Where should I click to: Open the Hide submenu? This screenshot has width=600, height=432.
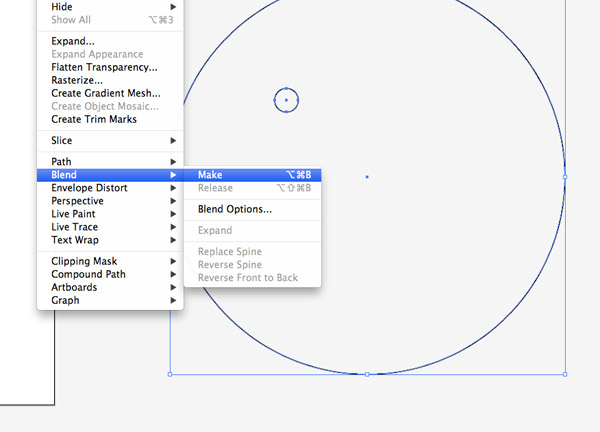point(62,7)
